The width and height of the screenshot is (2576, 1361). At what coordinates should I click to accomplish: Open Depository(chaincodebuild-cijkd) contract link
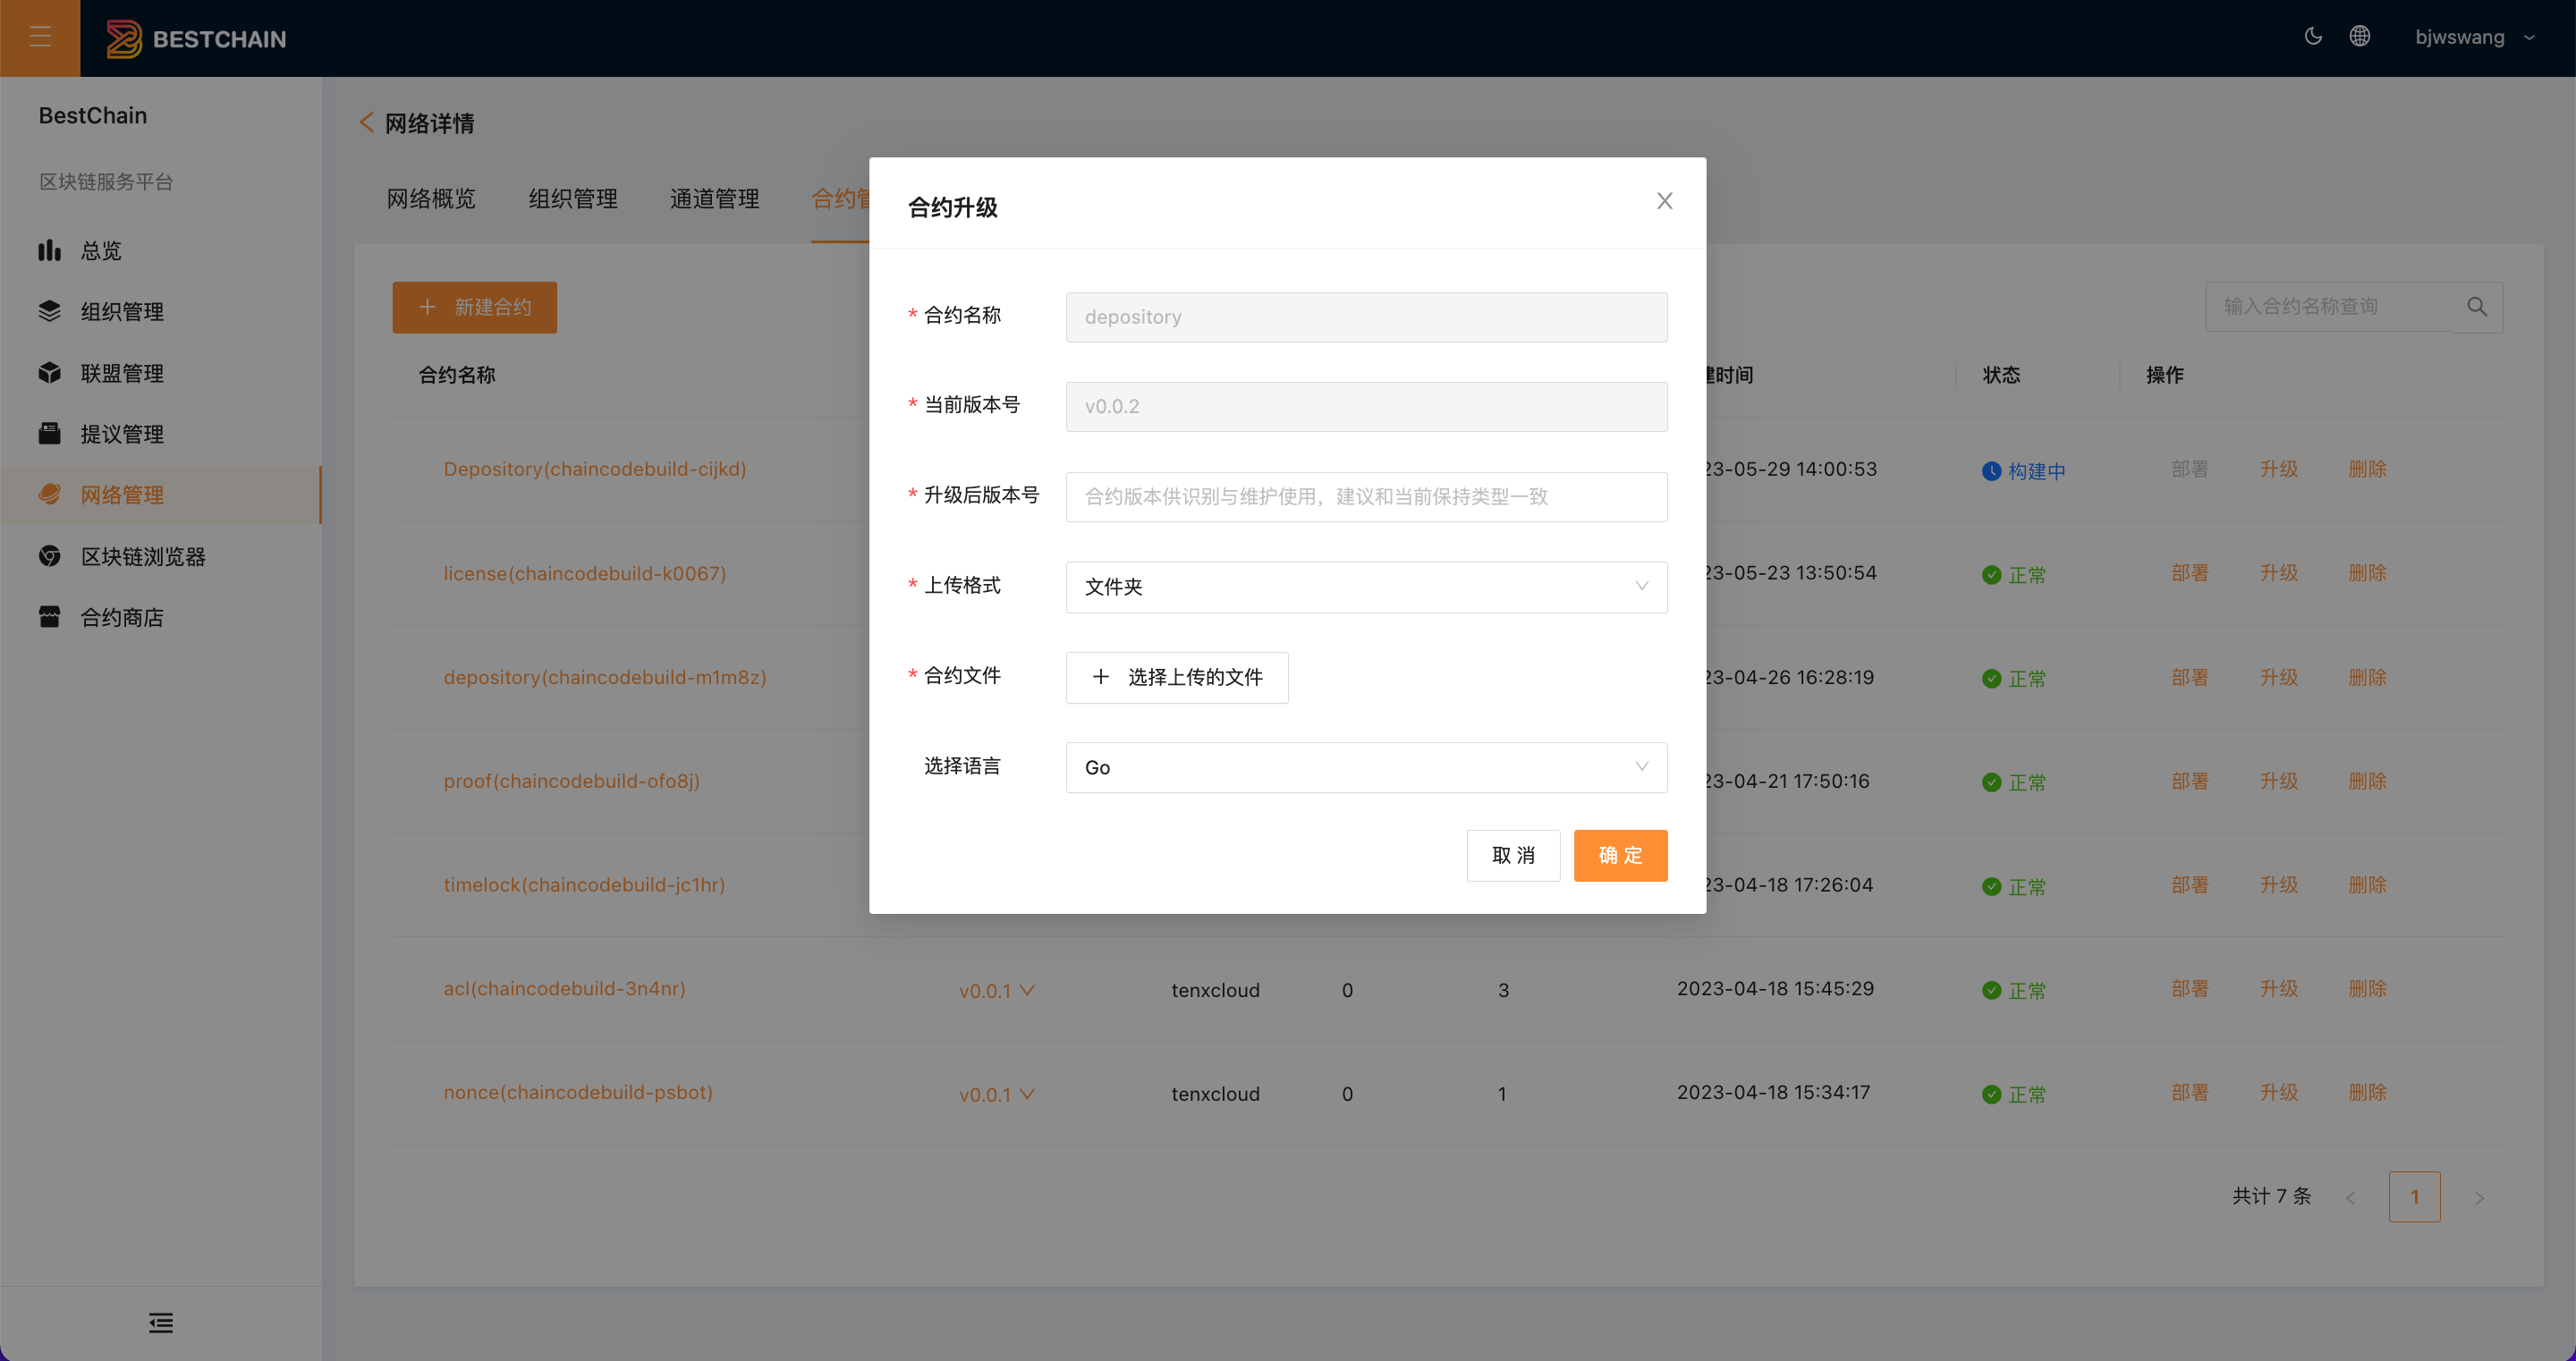tap(595, 469)
